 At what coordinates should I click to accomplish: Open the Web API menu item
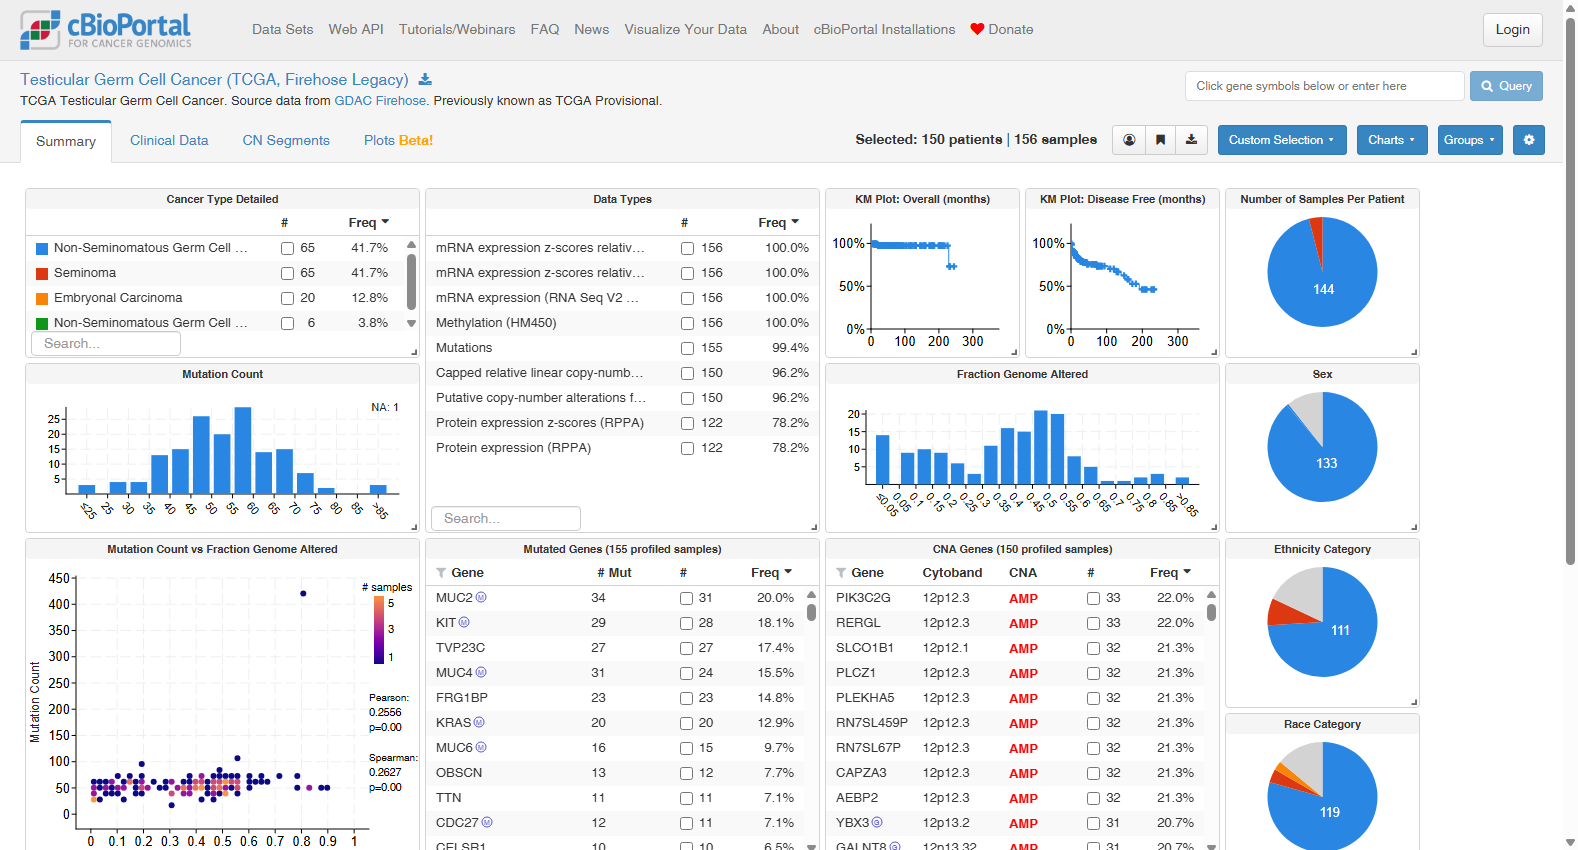point(356,30)
